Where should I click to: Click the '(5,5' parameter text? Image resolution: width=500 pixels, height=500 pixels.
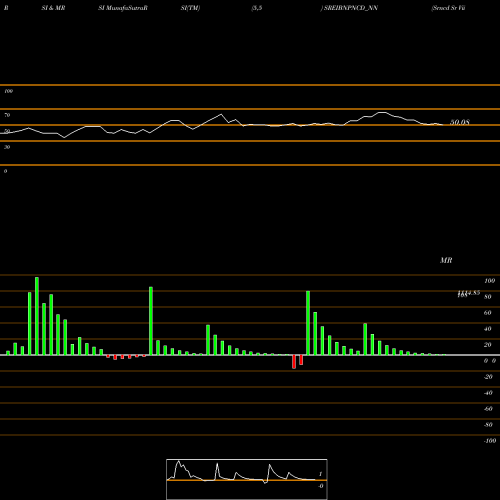click(257, 8)
